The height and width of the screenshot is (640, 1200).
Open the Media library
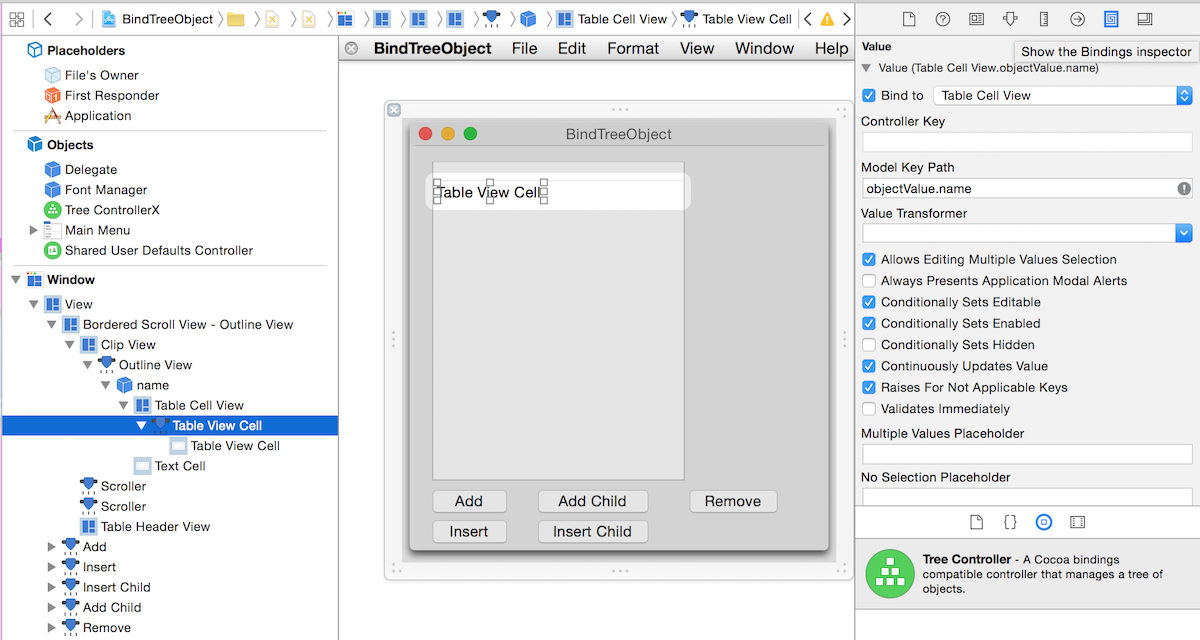1077,522
